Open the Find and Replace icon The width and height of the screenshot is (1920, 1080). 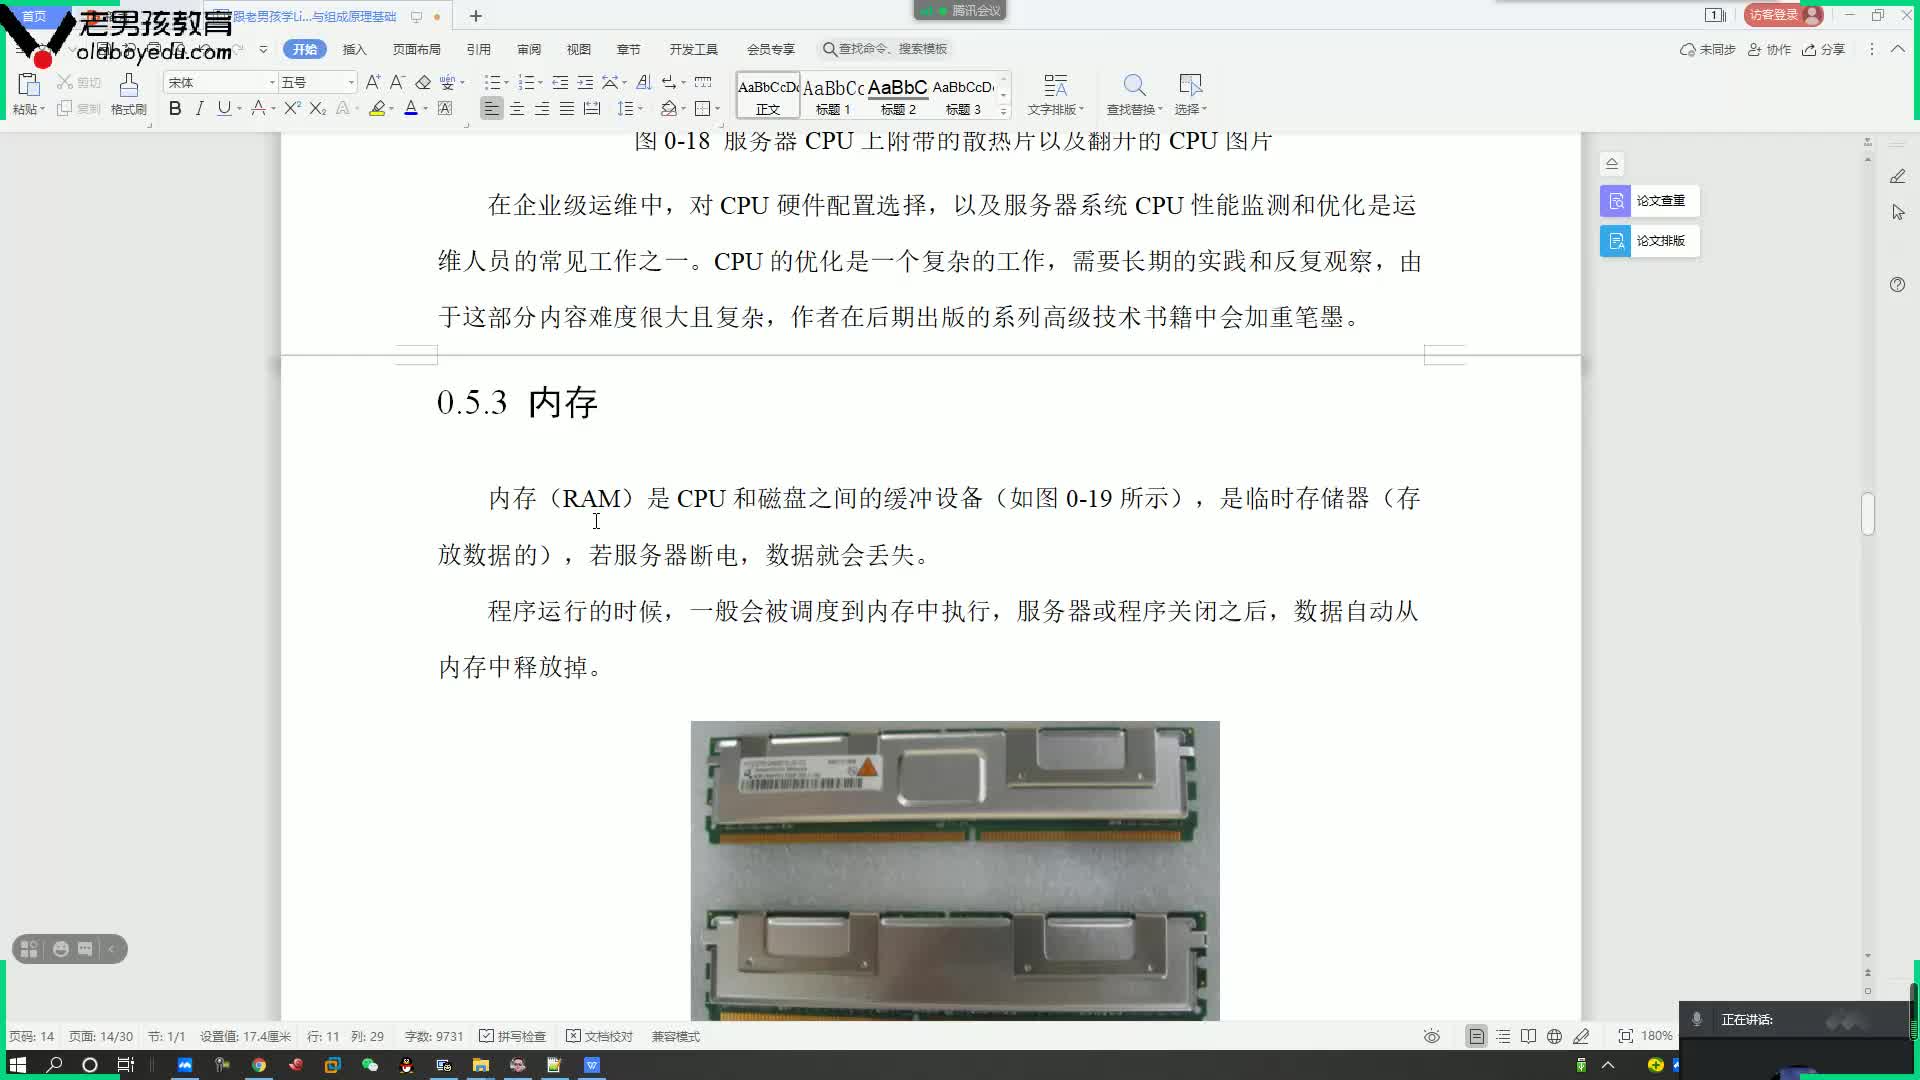point(1133,84)
